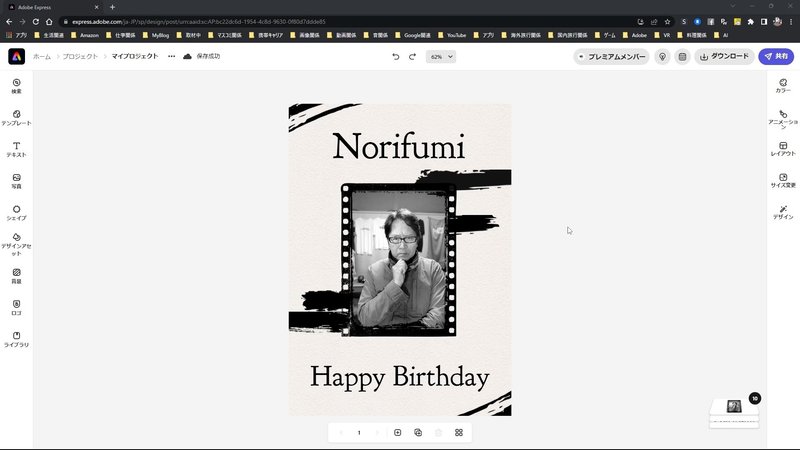The width and height of the screenshot is (800, 450).
Task: Open the Color panel on right sidebar
Action: pos(783,86)
